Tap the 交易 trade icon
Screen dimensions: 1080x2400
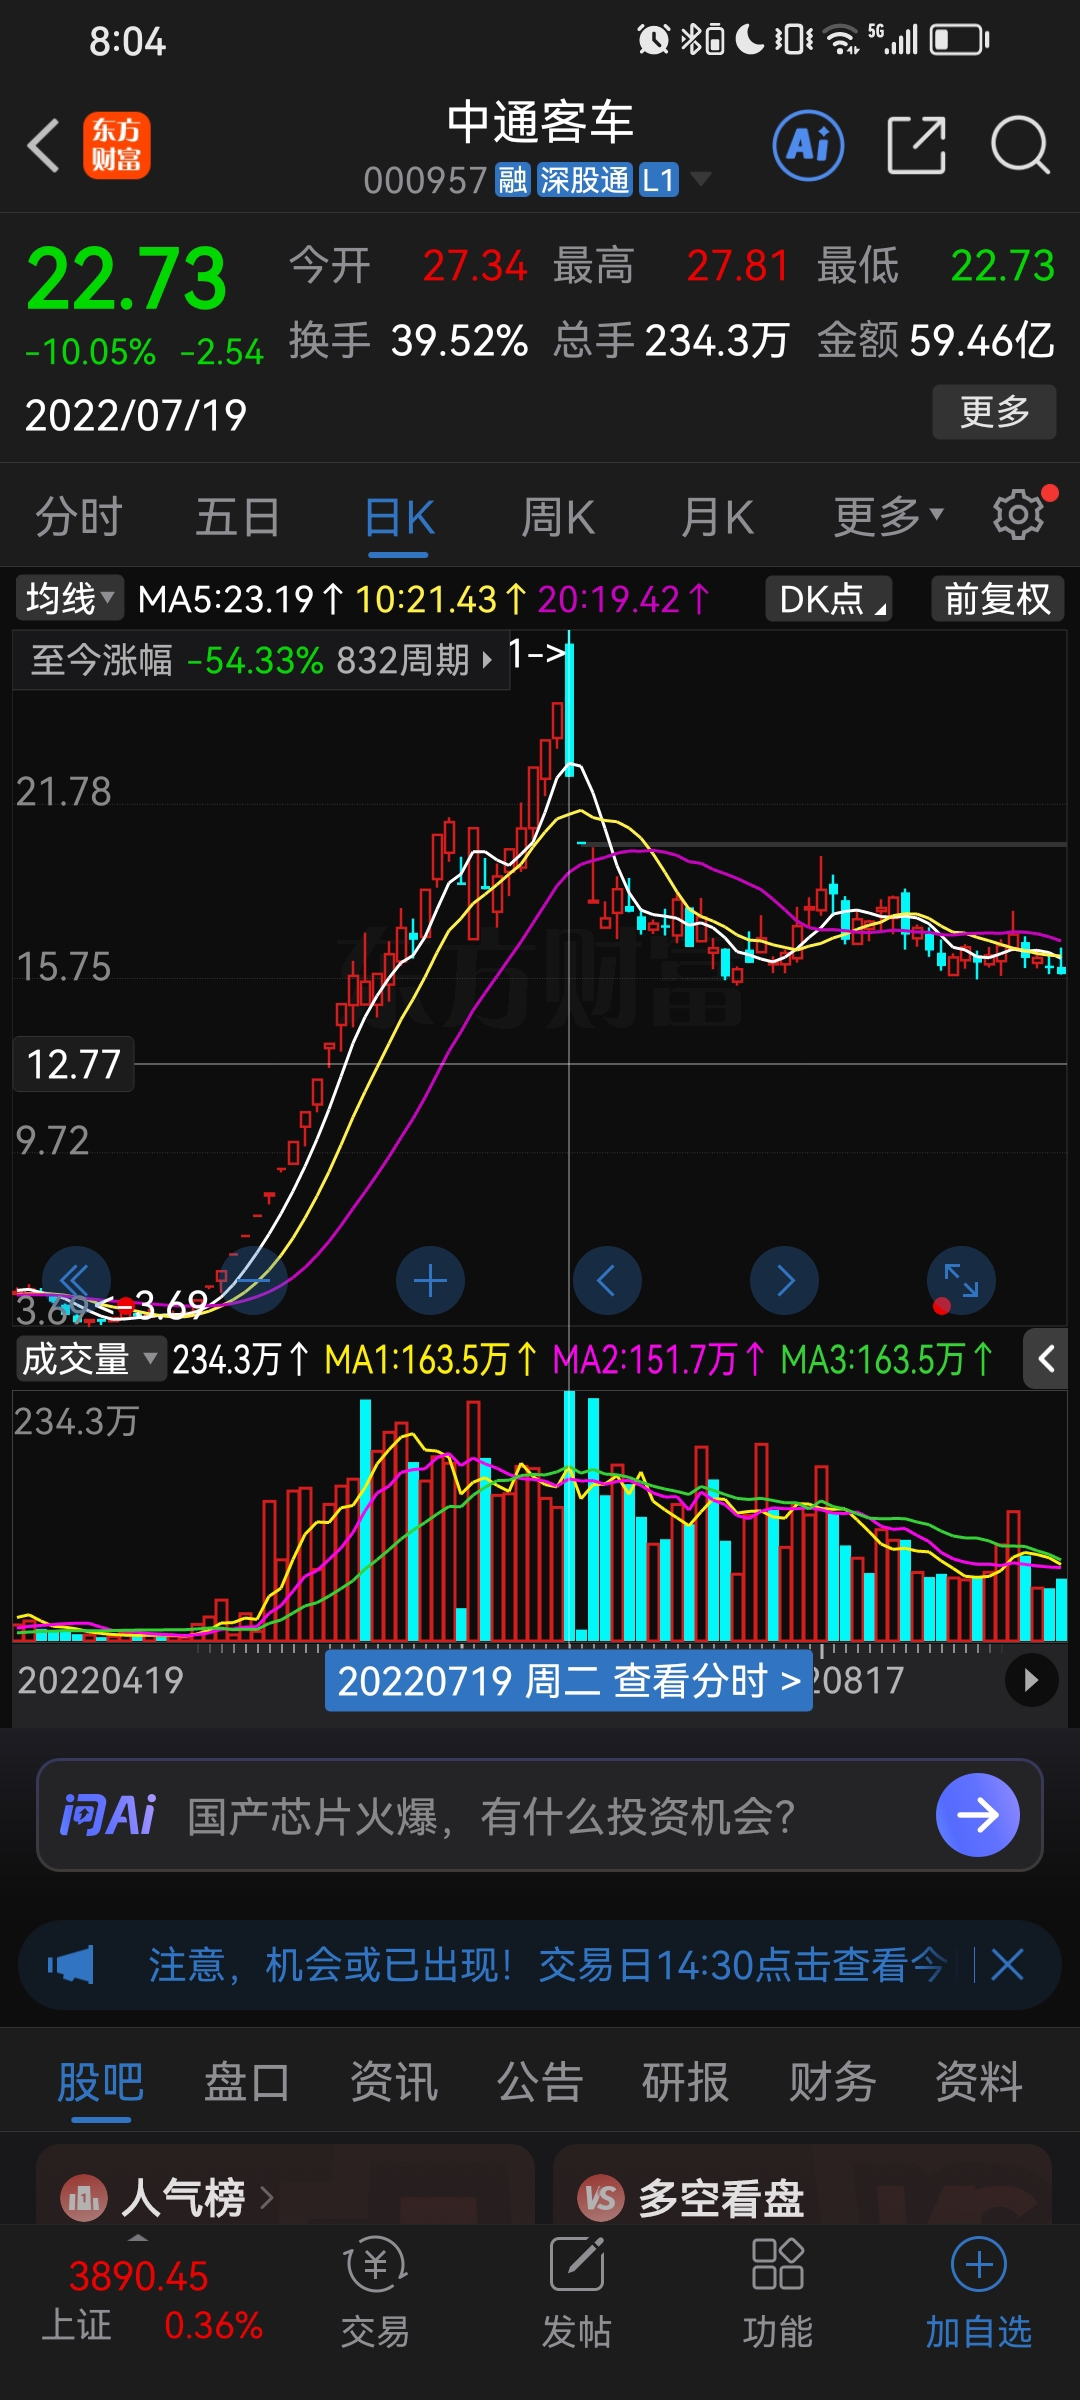376,2294
